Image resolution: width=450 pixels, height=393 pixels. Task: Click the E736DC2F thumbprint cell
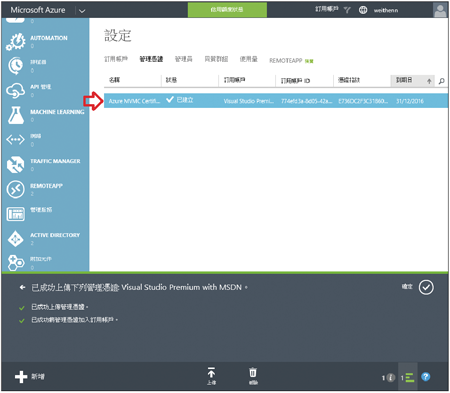click(363, 101)
